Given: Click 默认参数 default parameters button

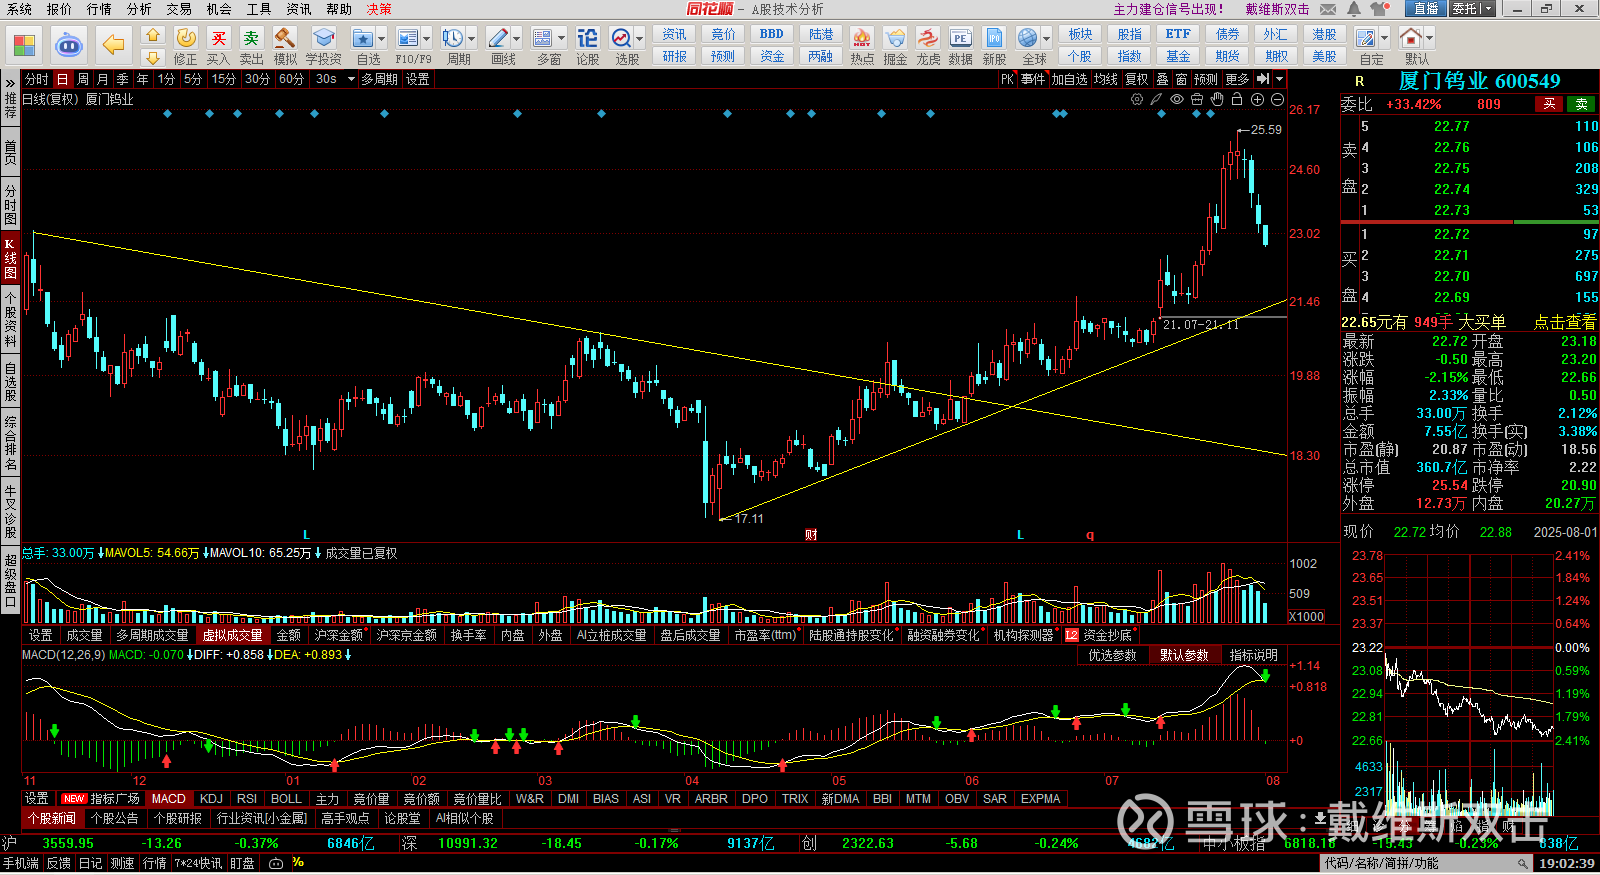Looking at the screenshot, I should [x=1184, y=655].
